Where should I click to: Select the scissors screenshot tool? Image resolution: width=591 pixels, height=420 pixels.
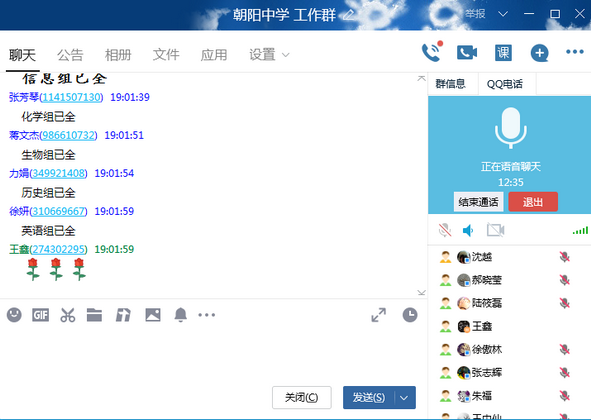pyautogui.click(x=67, y=315)
